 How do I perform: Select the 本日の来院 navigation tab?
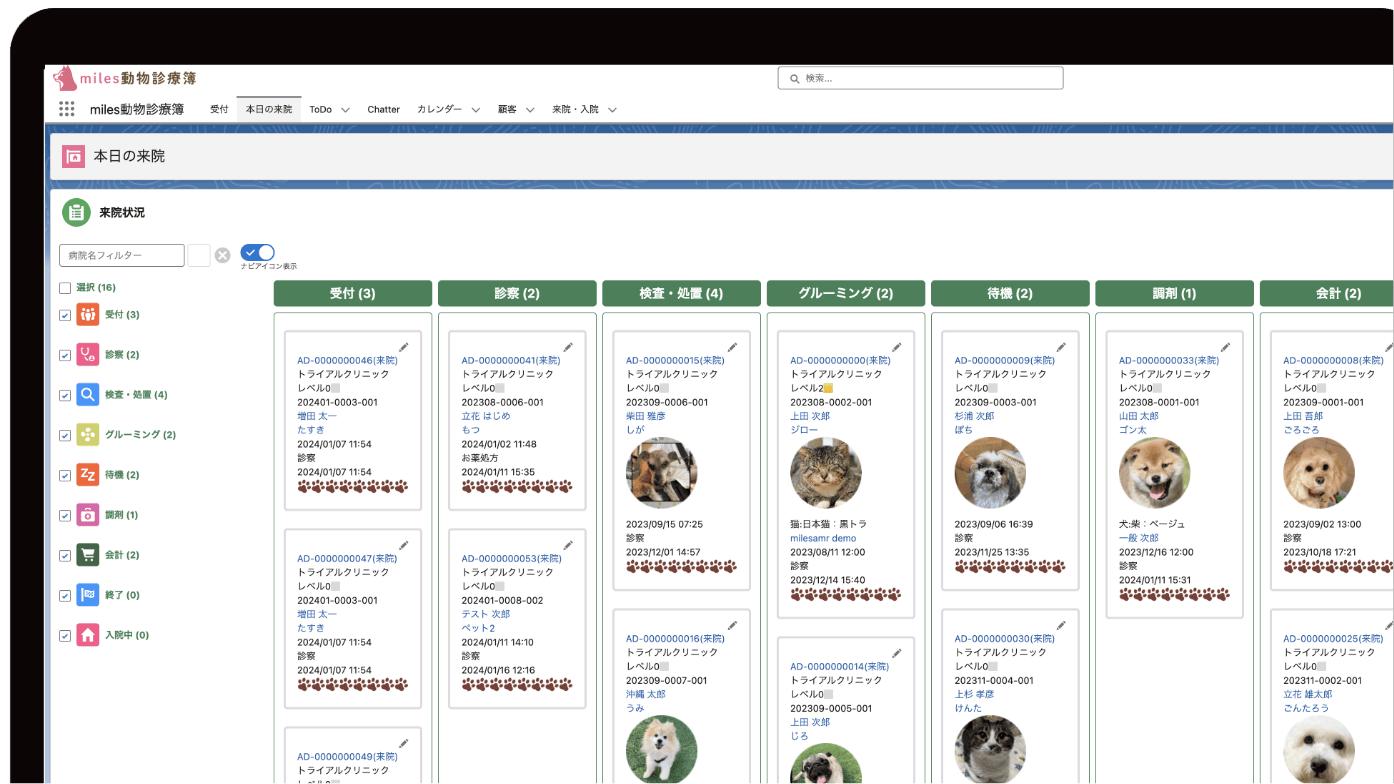click(269, 109)
